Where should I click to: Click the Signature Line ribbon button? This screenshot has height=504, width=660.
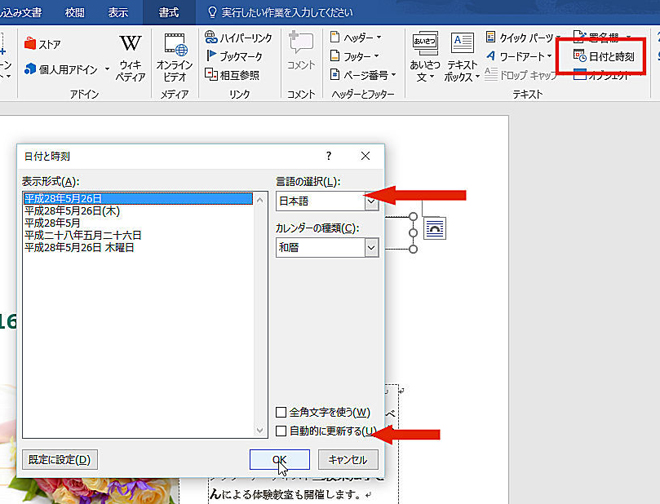click(x=602, y=37)
